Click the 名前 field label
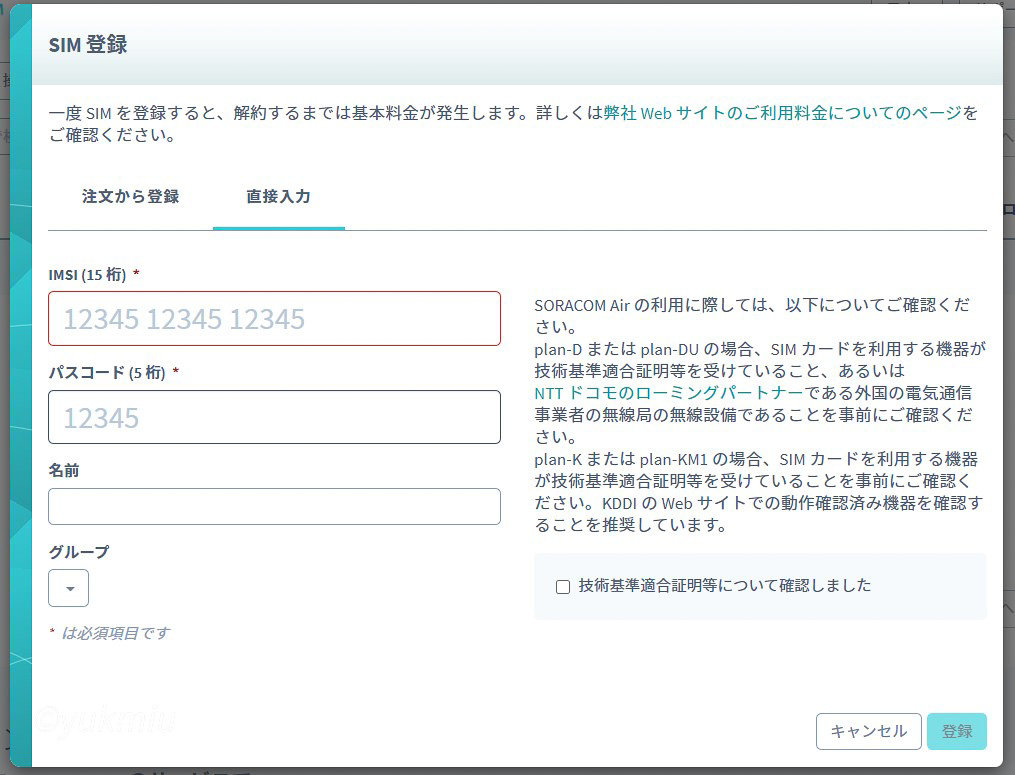Image resolution: width=1015 pixels, height=775 pixels. click(x=64, y=470)
